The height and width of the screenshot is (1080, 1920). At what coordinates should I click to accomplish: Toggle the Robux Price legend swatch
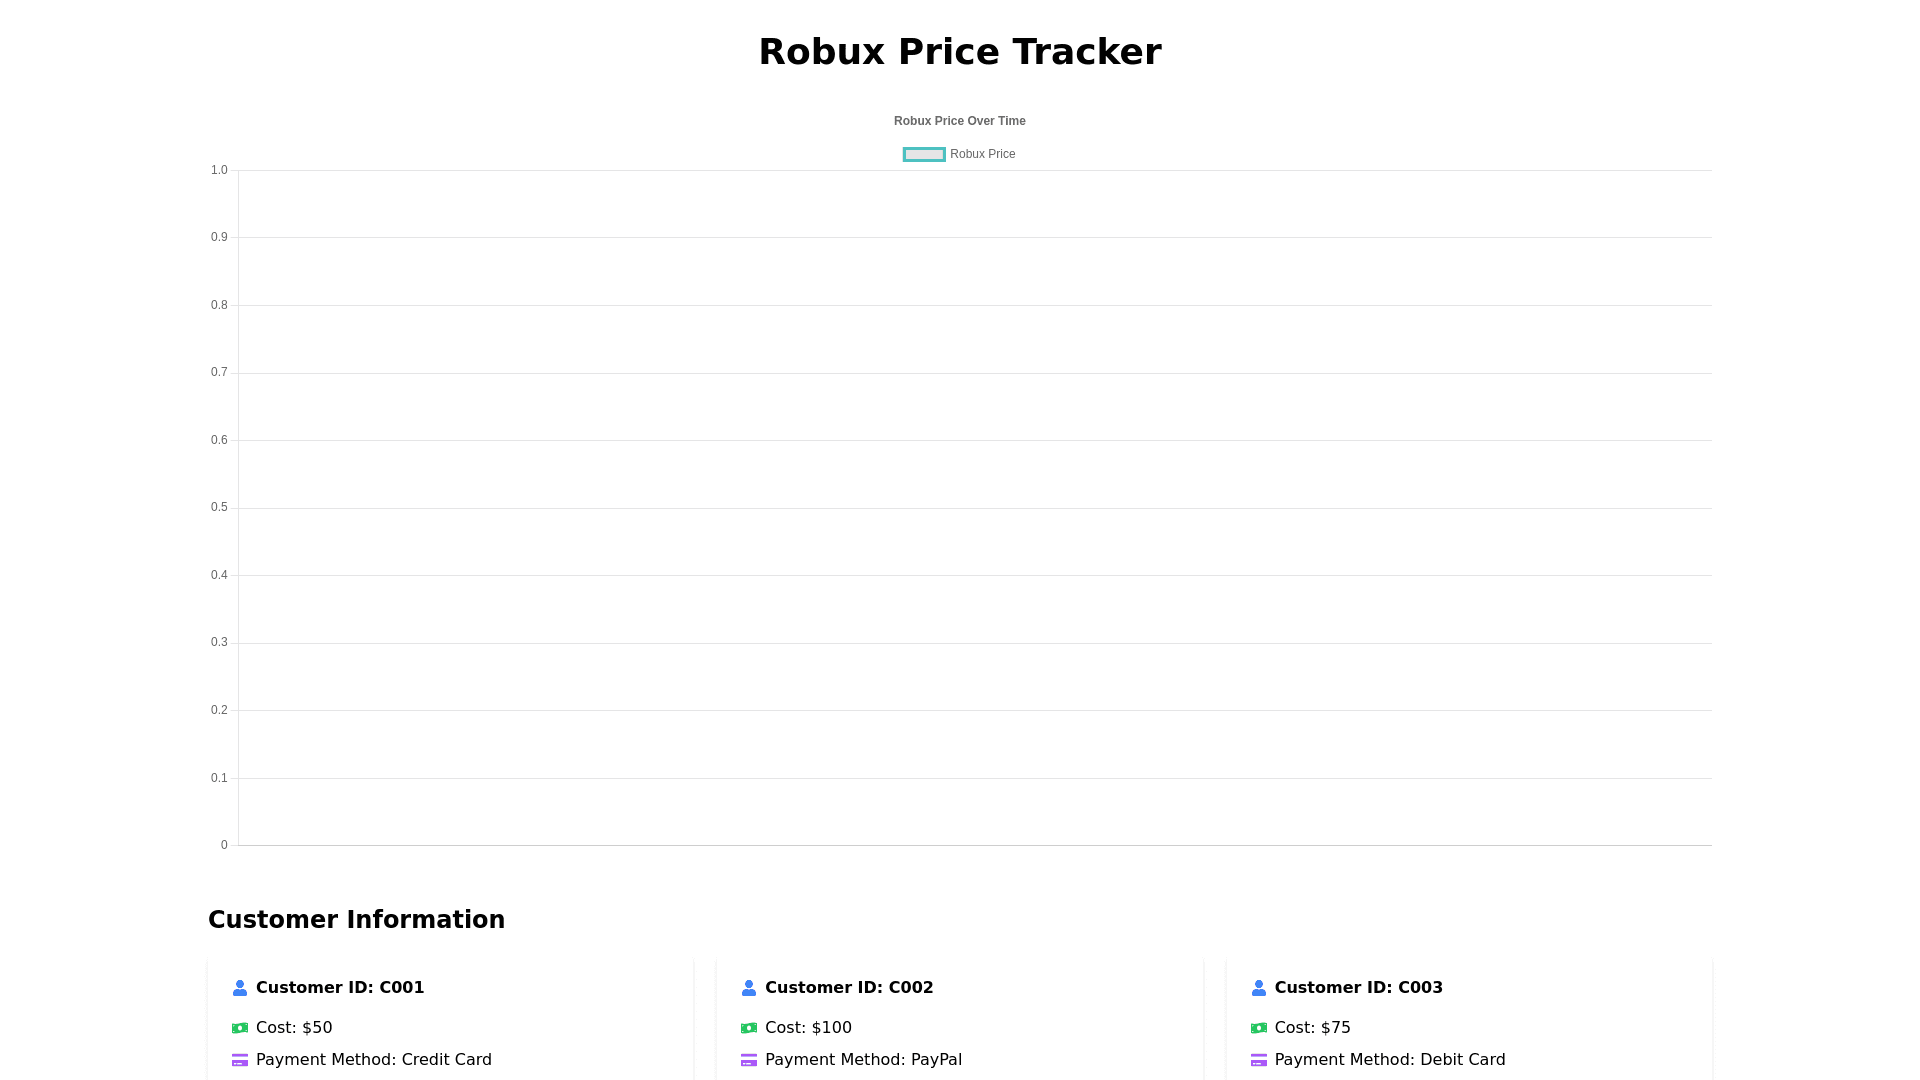[x=924, y=155]
